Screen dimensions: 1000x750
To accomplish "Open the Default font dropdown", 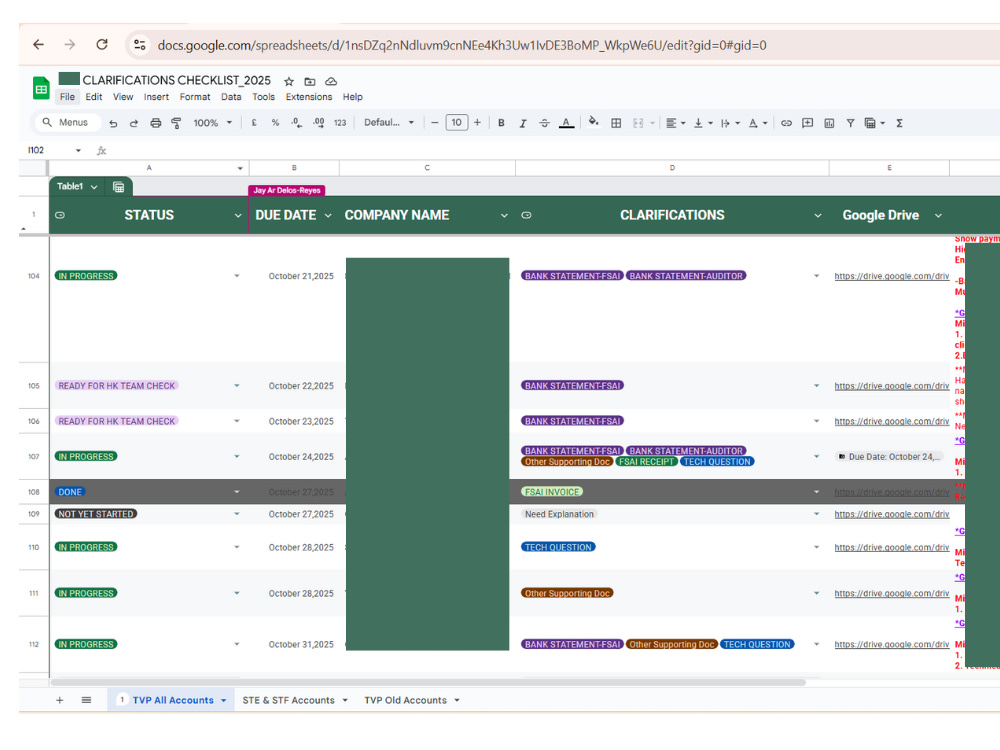I will pyautogui.click(x=389, y=122).
